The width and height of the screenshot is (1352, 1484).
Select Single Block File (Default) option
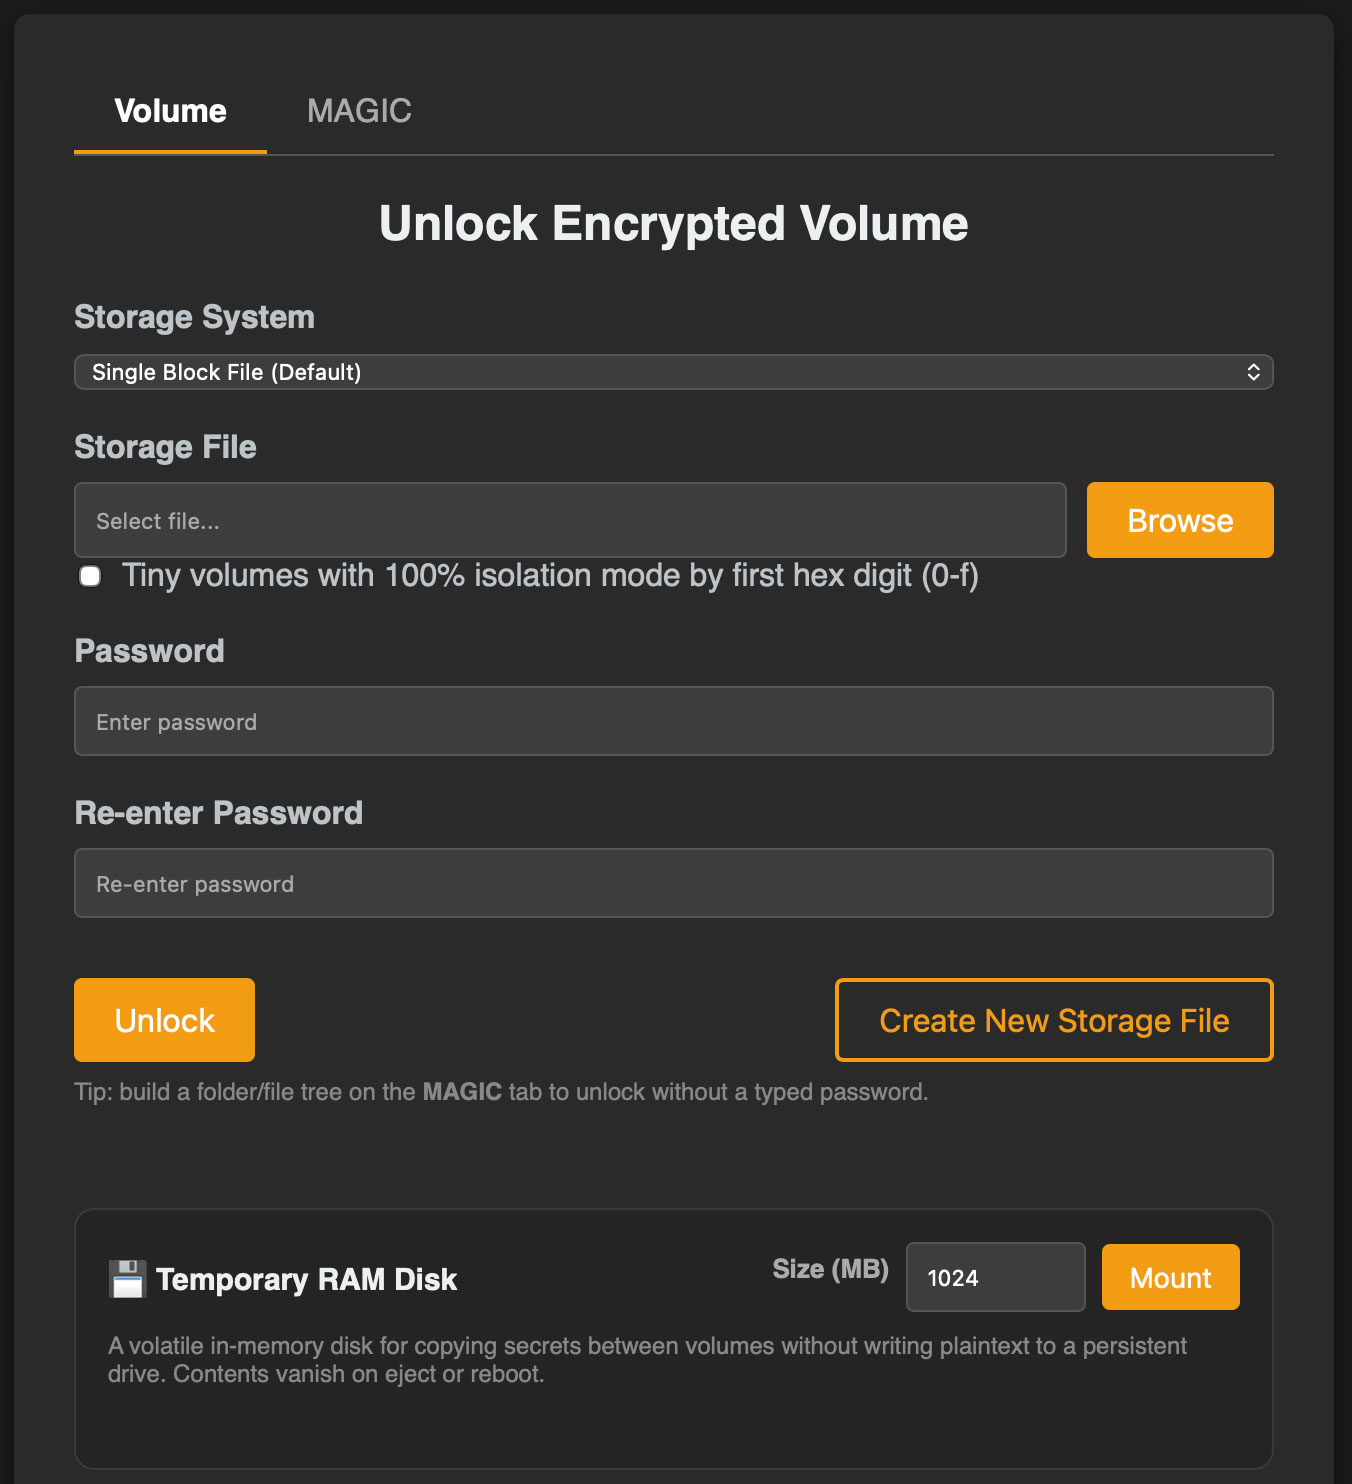coord(226,372)
